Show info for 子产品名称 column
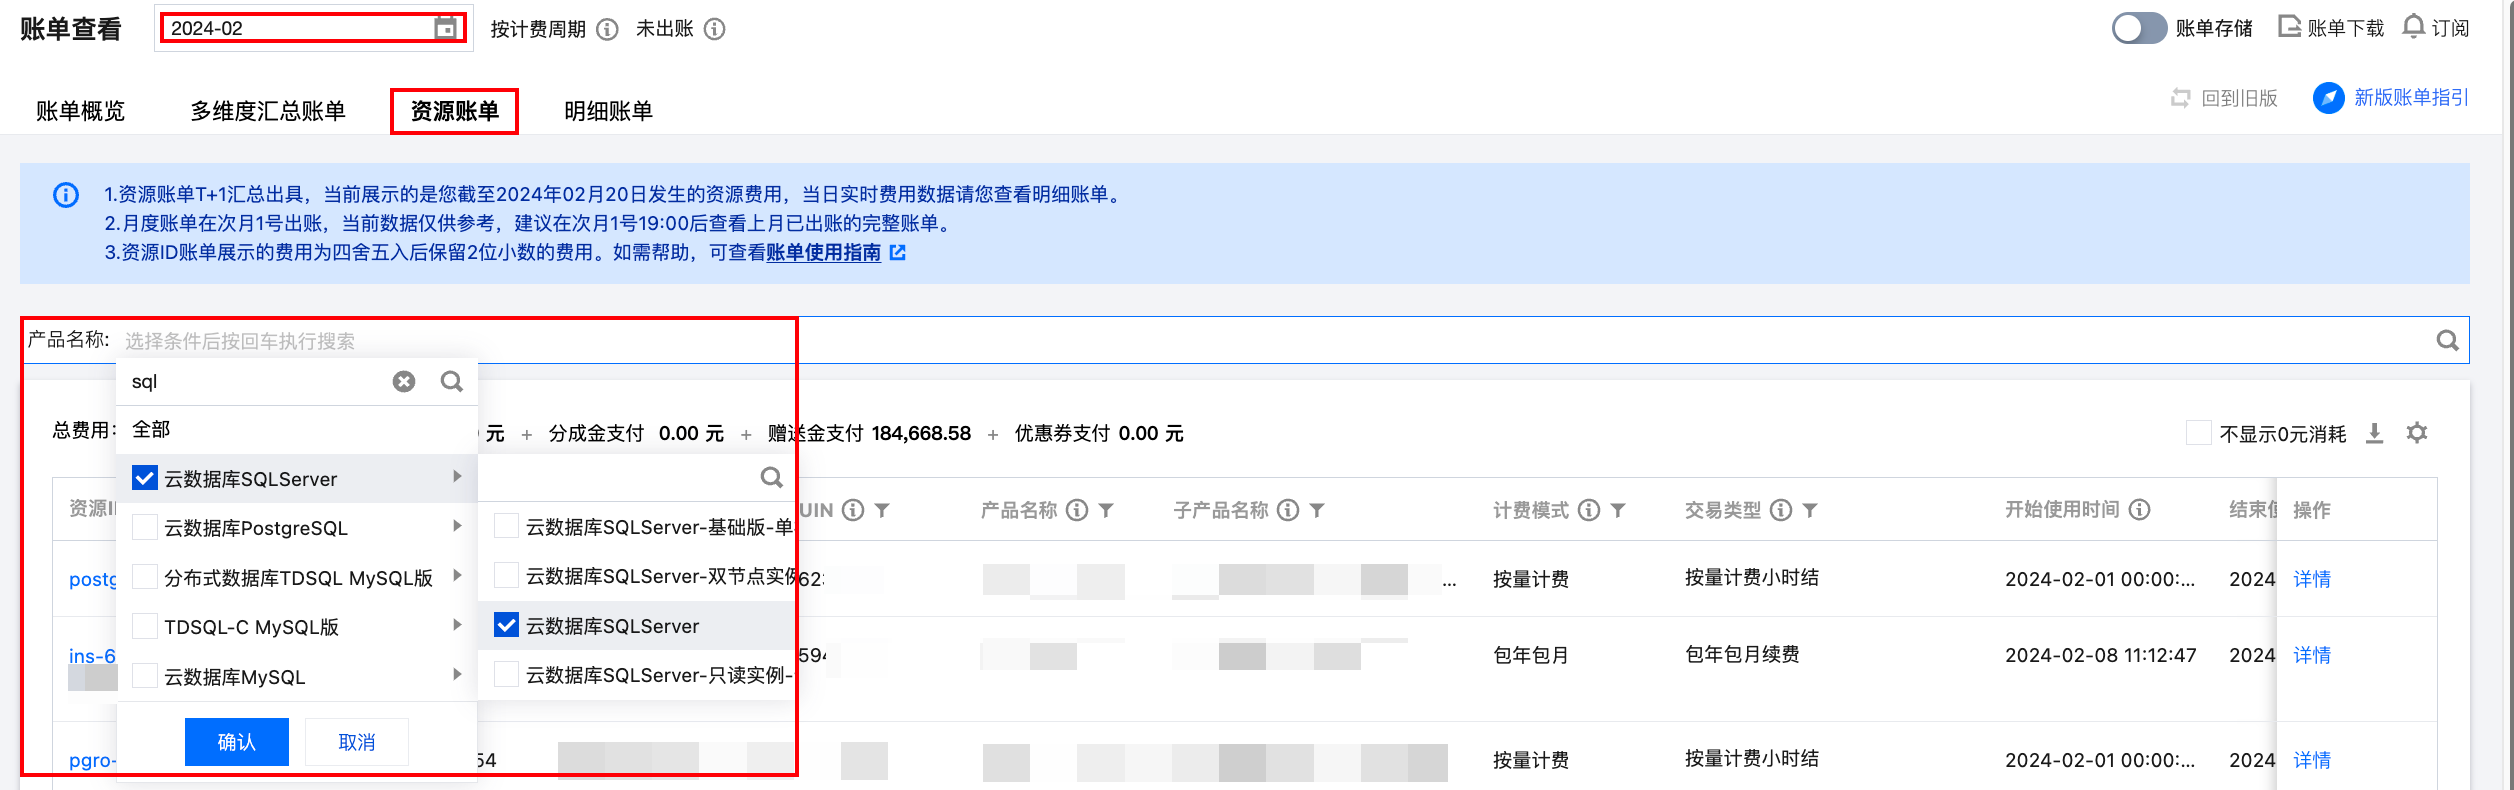The image size is (2514, 790). point(1288,510)
